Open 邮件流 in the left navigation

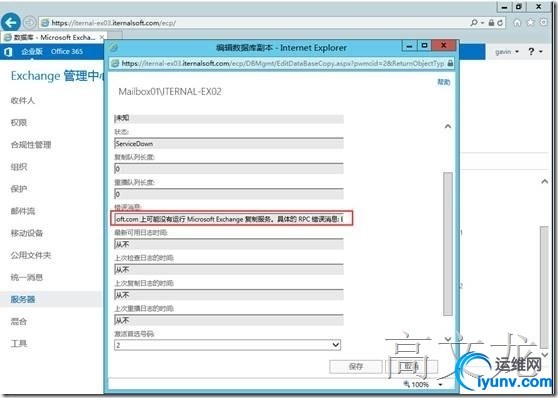point(23,211)
